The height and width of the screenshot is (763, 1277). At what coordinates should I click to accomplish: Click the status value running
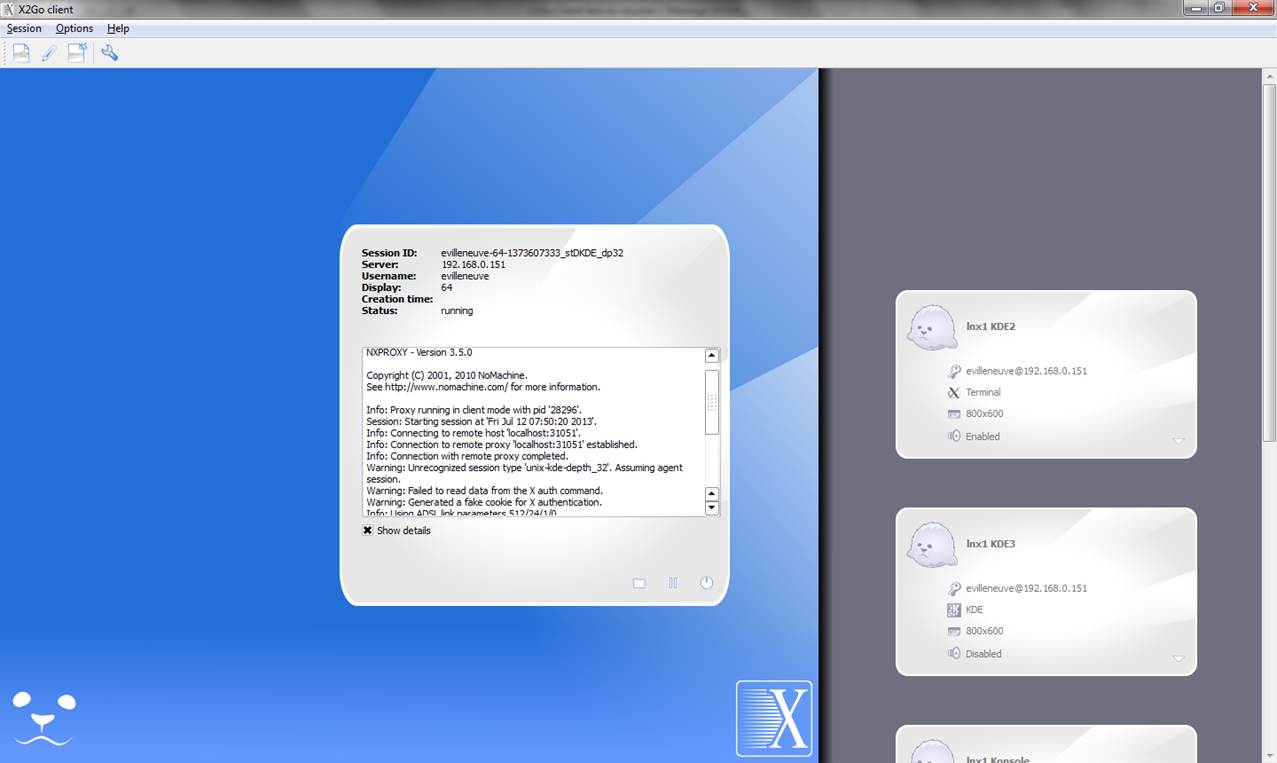pos(457,311)
